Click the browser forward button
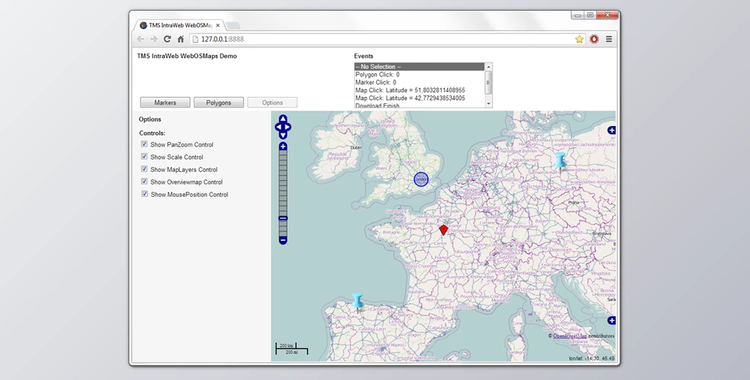This screenshot has width=750, height=380. pos(154,39)
